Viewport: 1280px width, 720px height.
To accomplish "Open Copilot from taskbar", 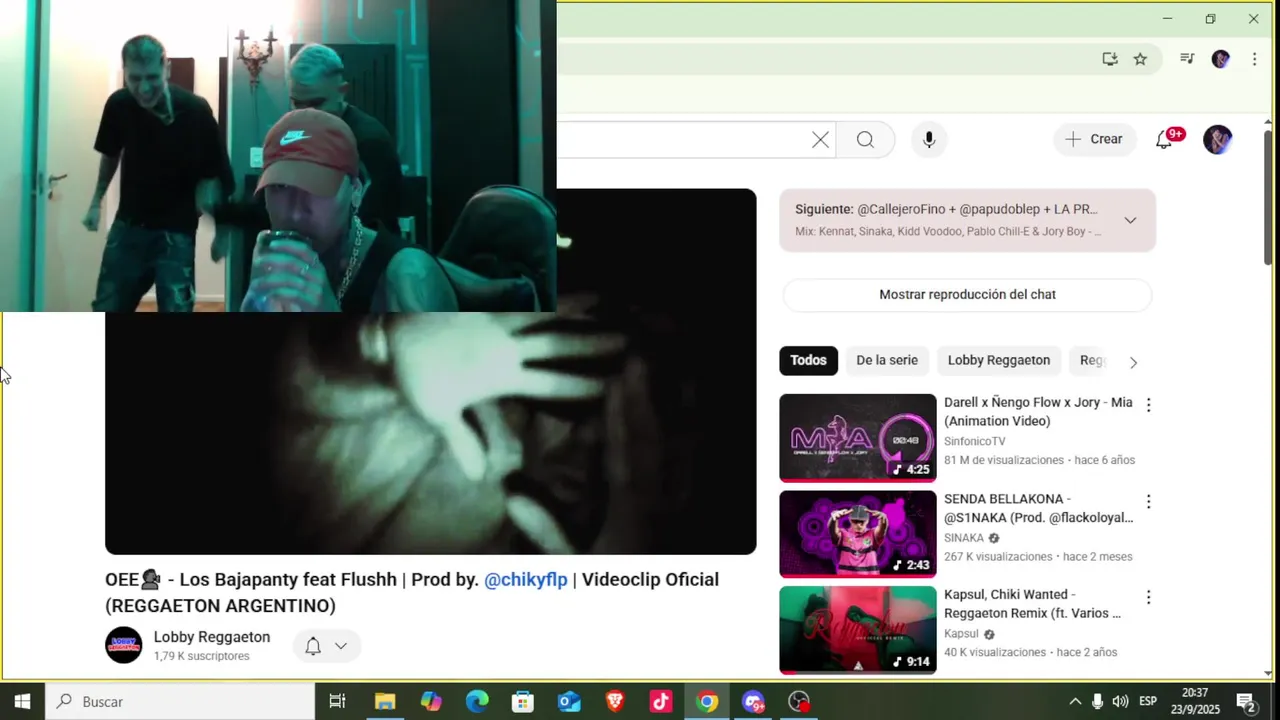I will click(x=431, y=702).
